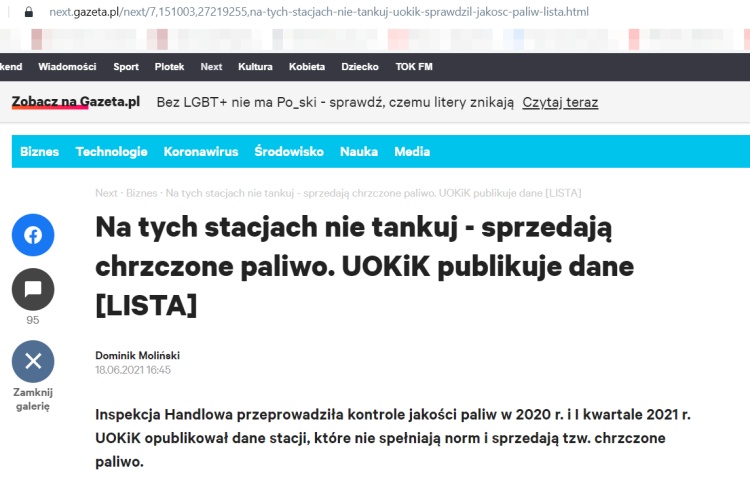Open the Środowisko tab
The image size is (750, 489).
(x=289, y=151)
